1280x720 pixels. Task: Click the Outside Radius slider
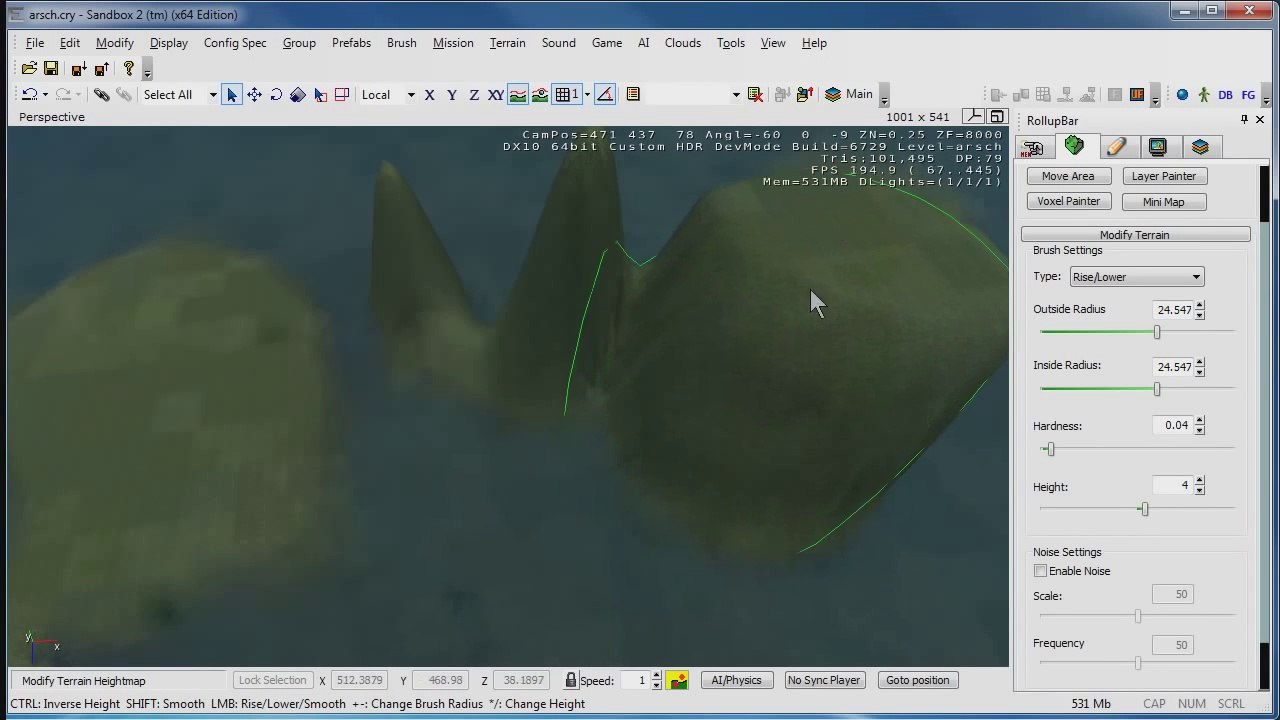point(1137,332)
